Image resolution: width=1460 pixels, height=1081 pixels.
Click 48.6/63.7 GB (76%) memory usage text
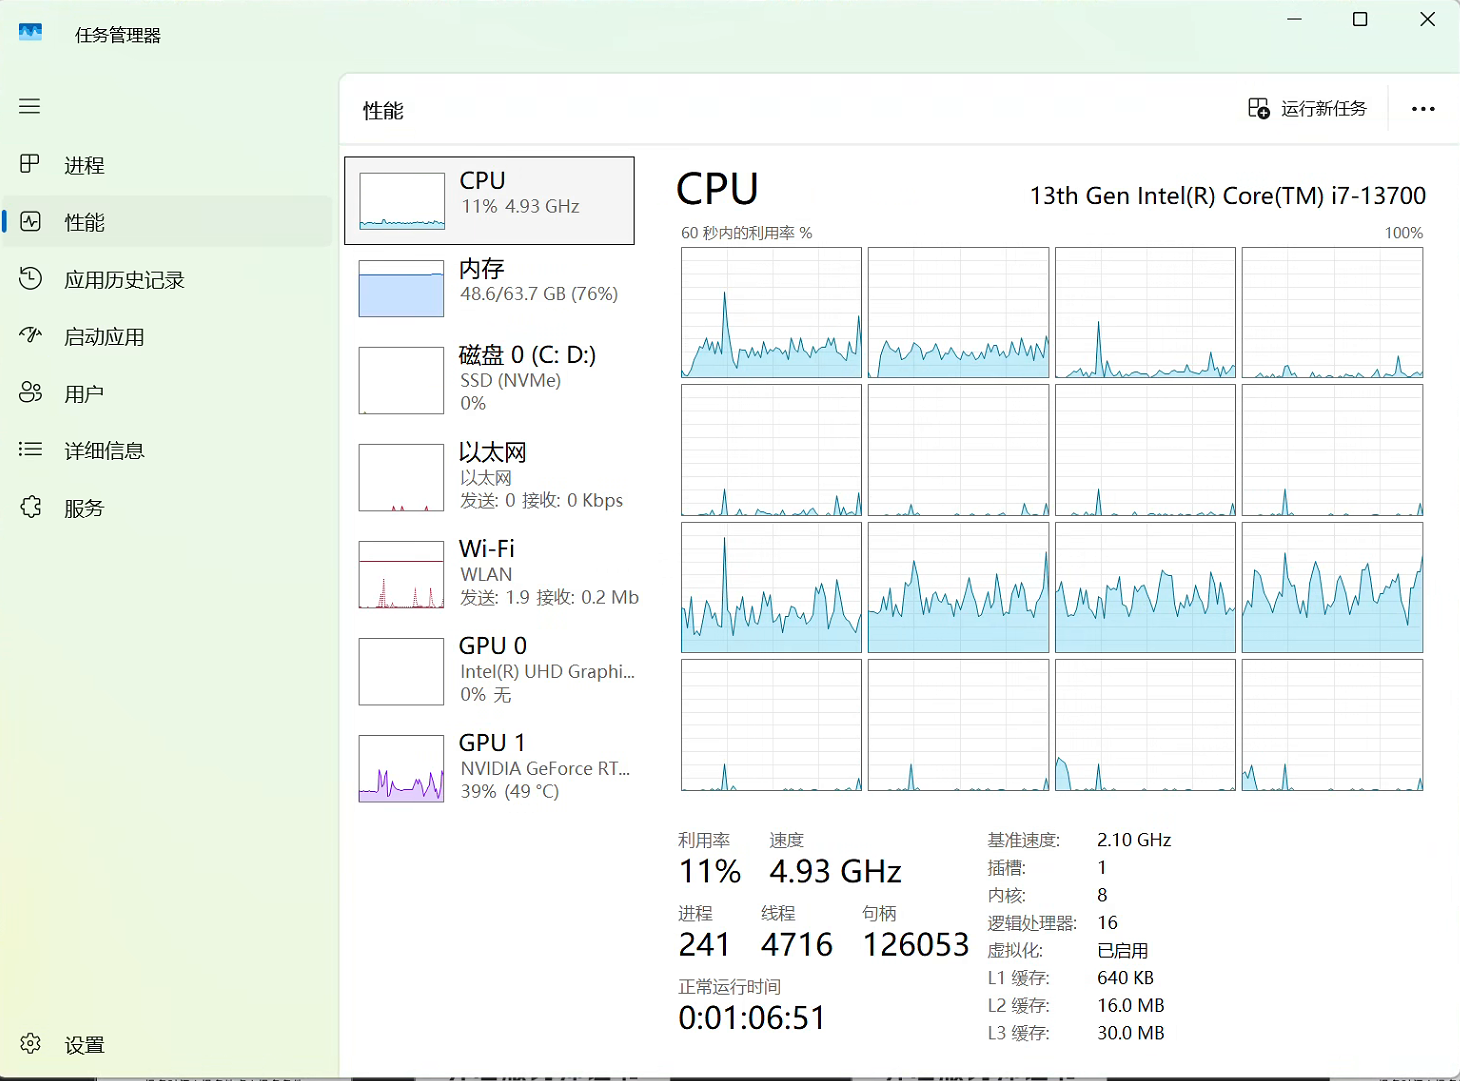[x=539, y=294]
